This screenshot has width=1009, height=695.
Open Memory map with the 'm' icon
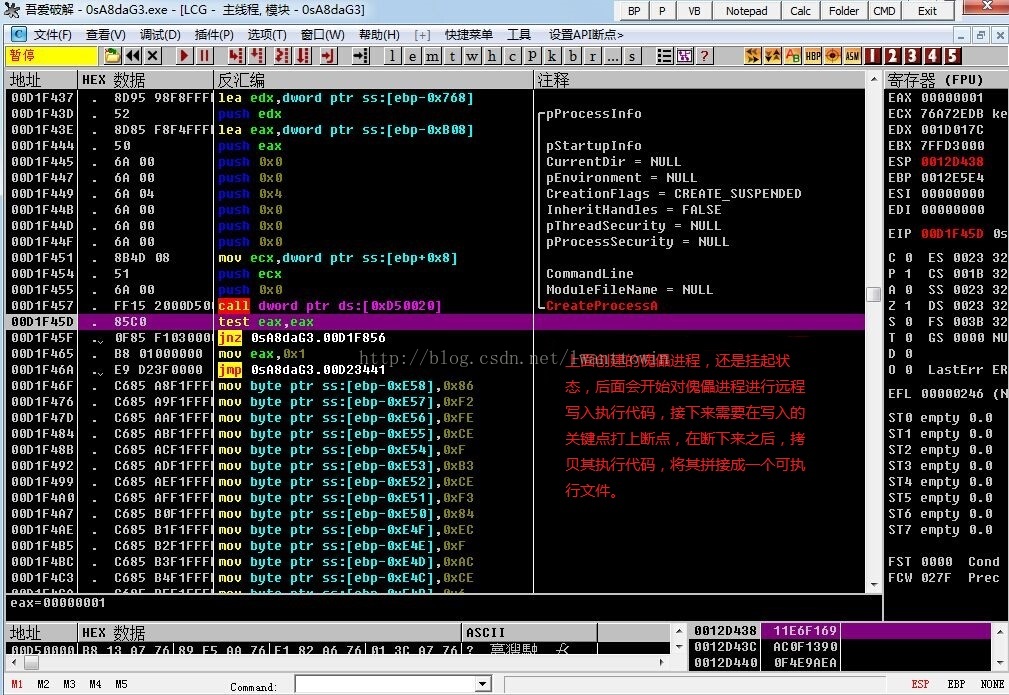point(432,56)
